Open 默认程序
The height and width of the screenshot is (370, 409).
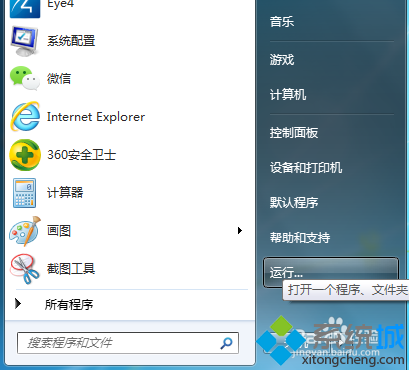(x=294, y=203)
